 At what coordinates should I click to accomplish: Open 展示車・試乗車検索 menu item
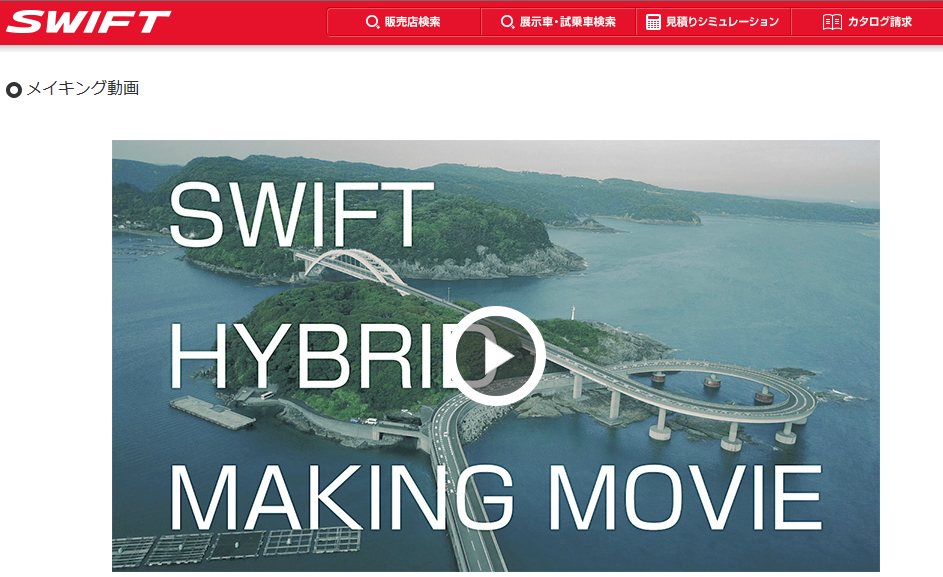pos(559,22)
